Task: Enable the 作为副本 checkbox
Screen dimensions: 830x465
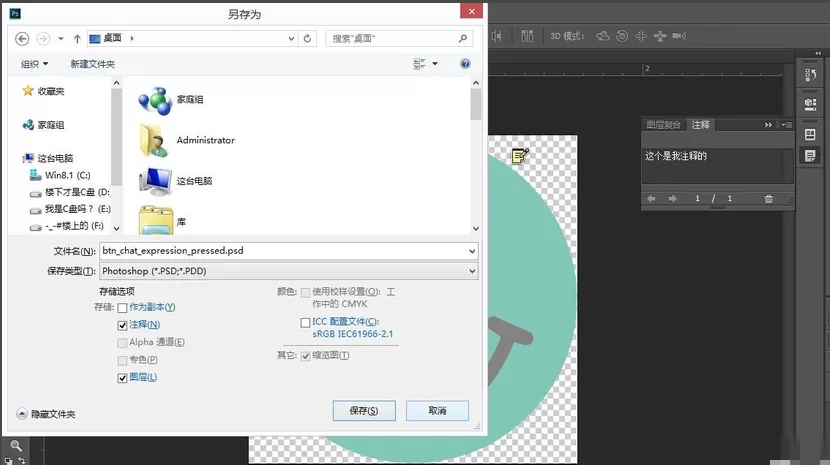Action: (x=122, y=308)
